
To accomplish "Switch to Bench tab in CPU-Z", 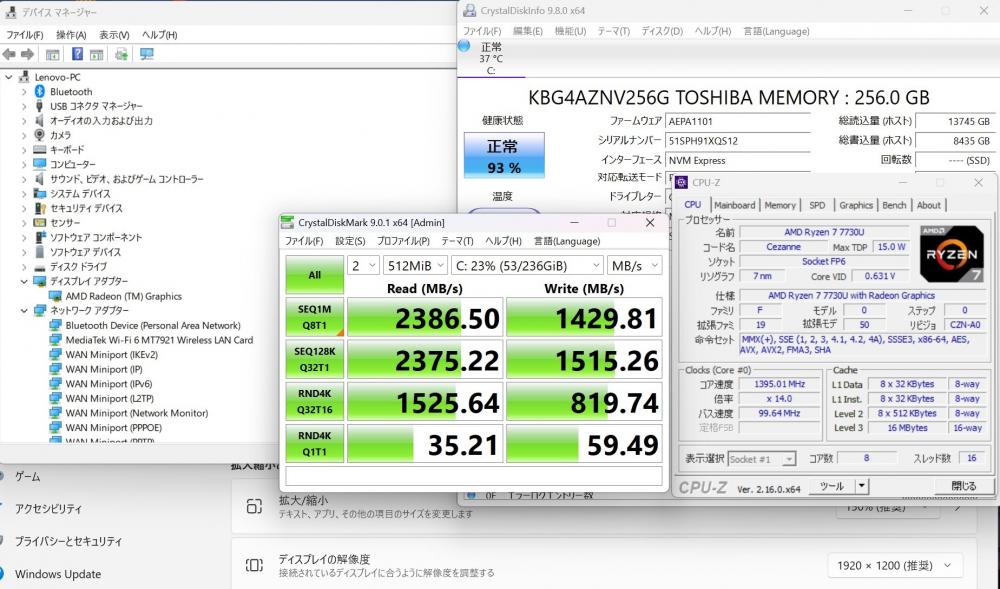I will click(x=893, y=205).
